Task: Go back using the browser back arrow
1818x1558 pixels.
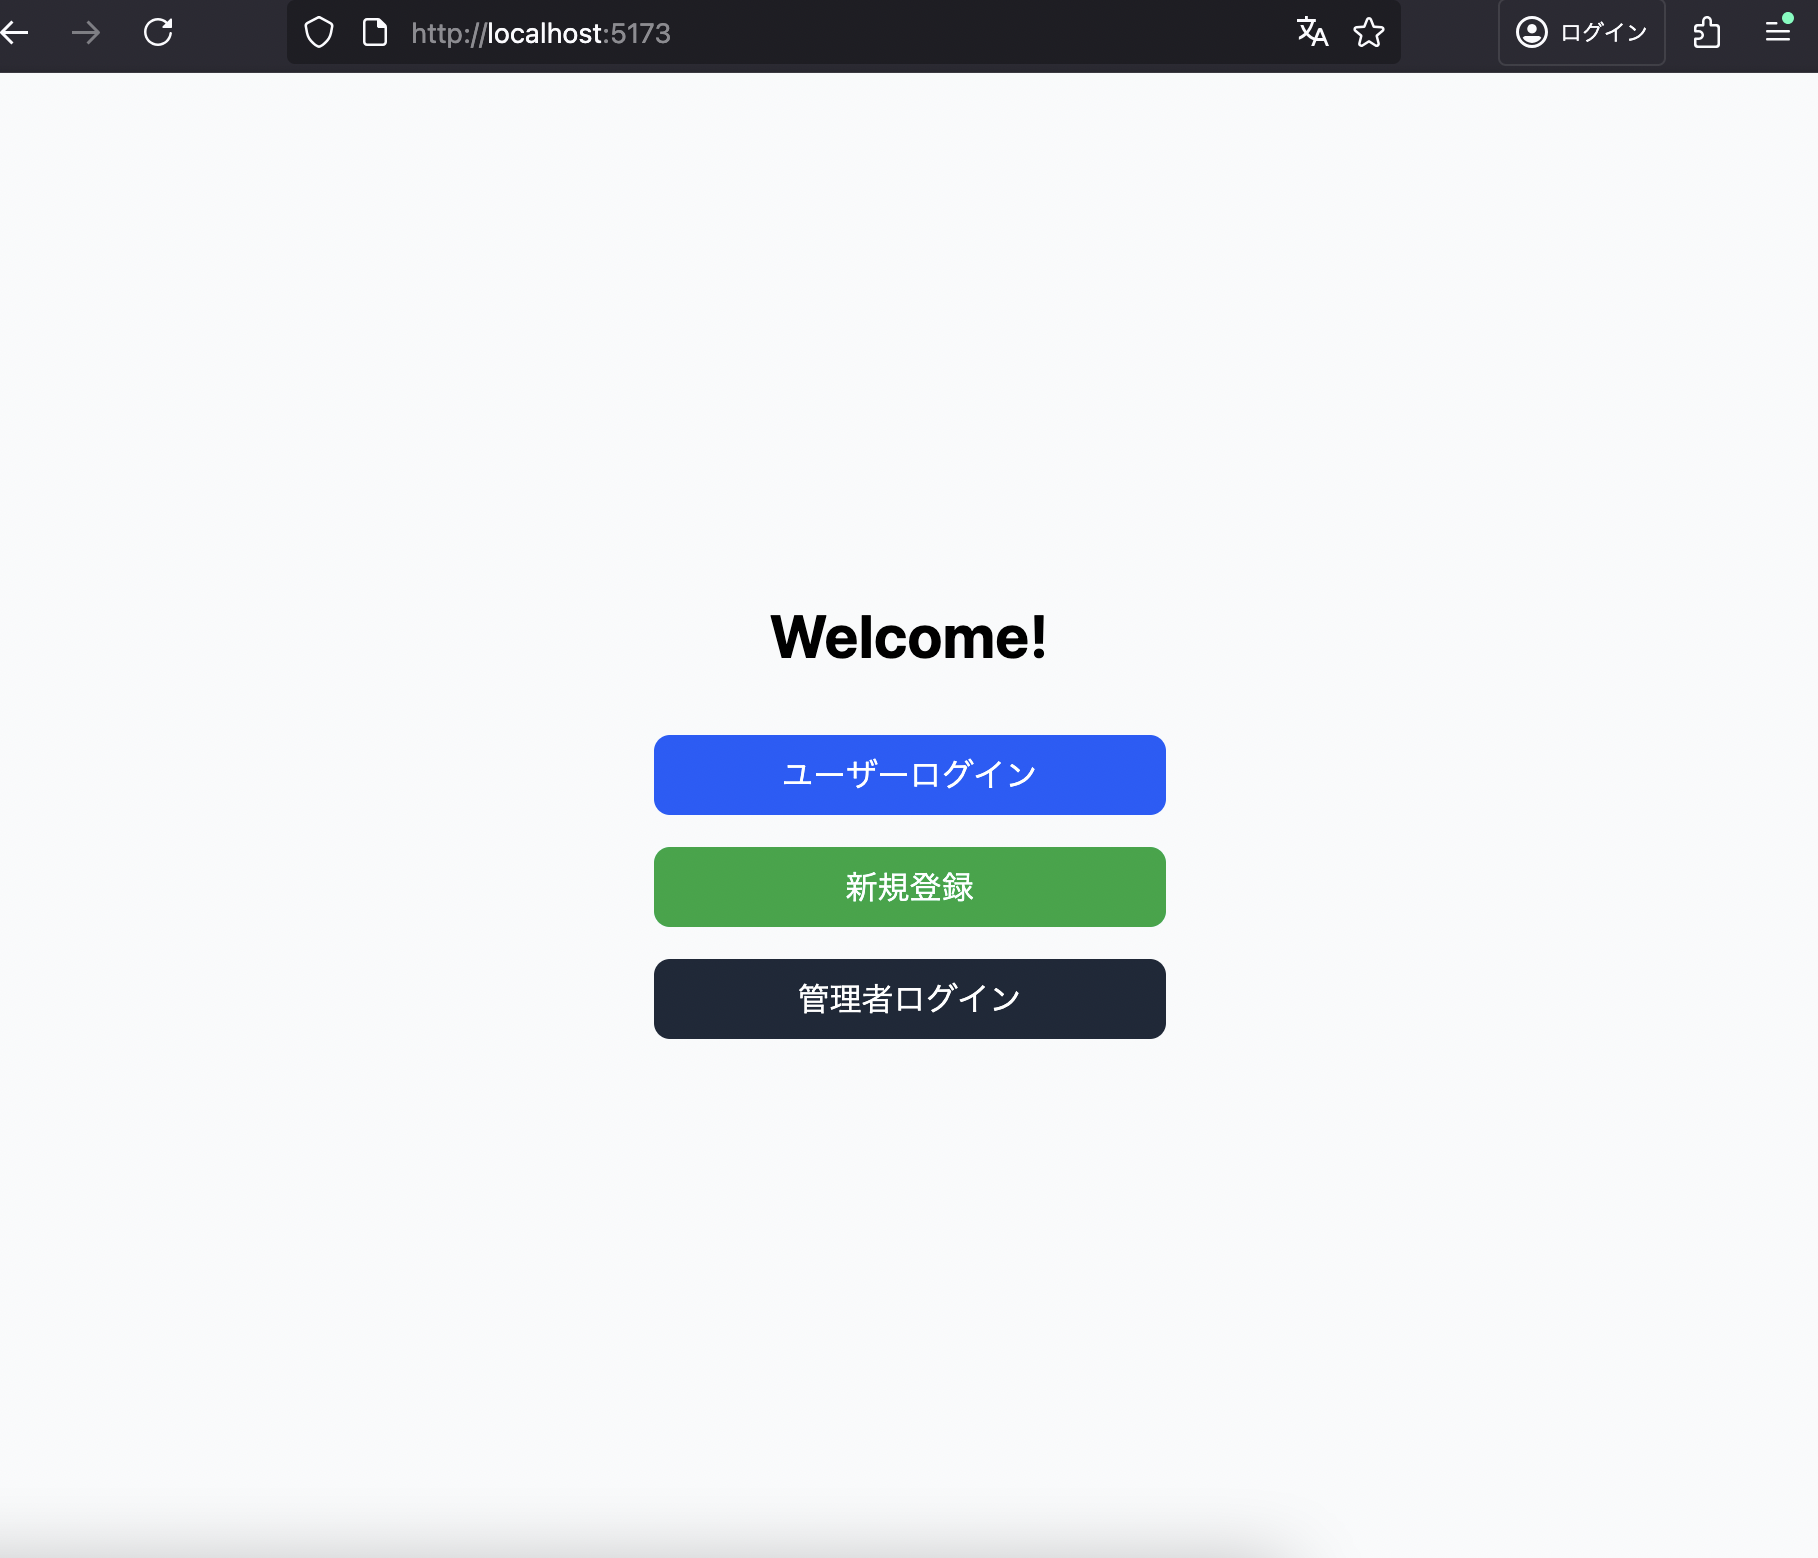Action: tap(16, 33)
